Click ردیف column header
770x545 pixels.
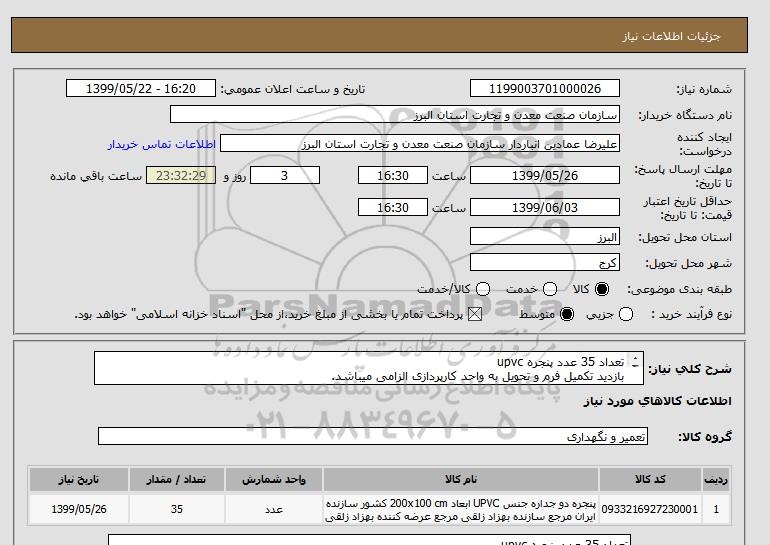pos(716,479)
